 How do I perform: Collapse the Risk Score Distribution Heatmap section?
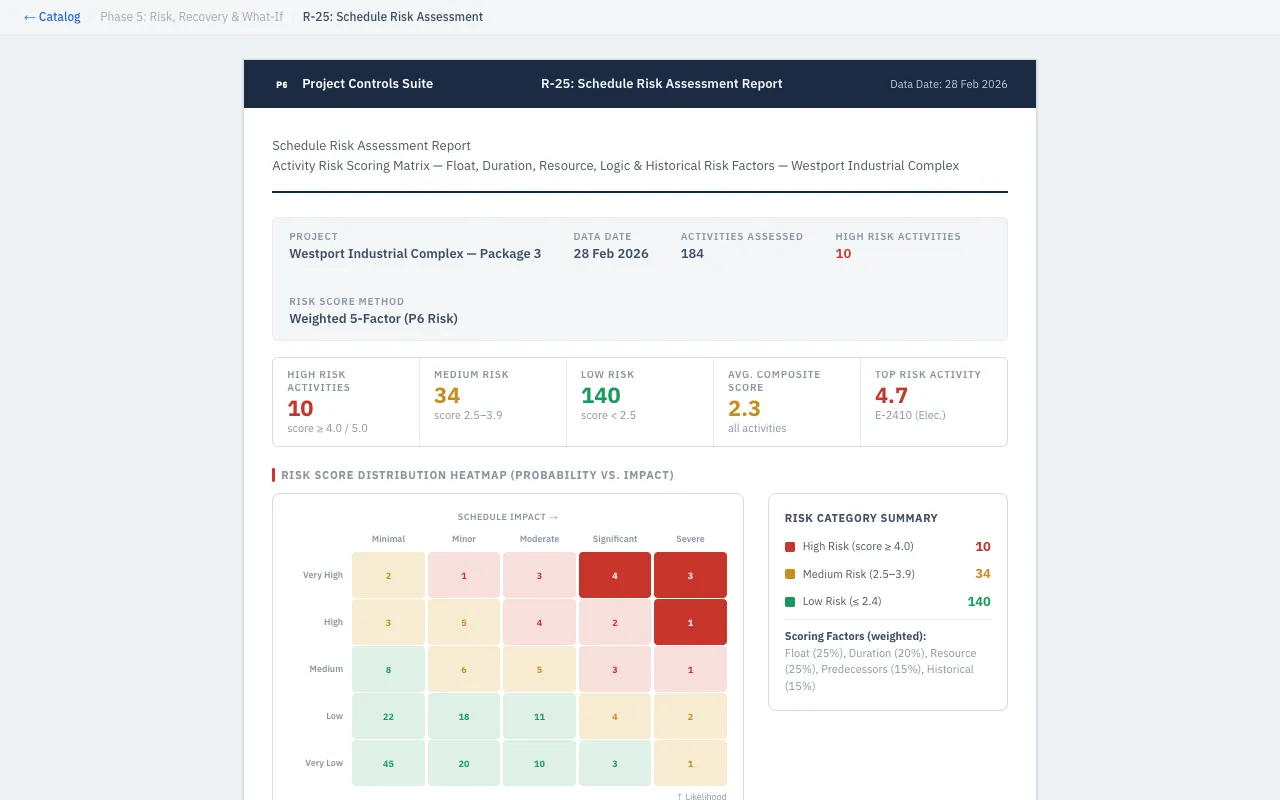(x=477, y=475)
